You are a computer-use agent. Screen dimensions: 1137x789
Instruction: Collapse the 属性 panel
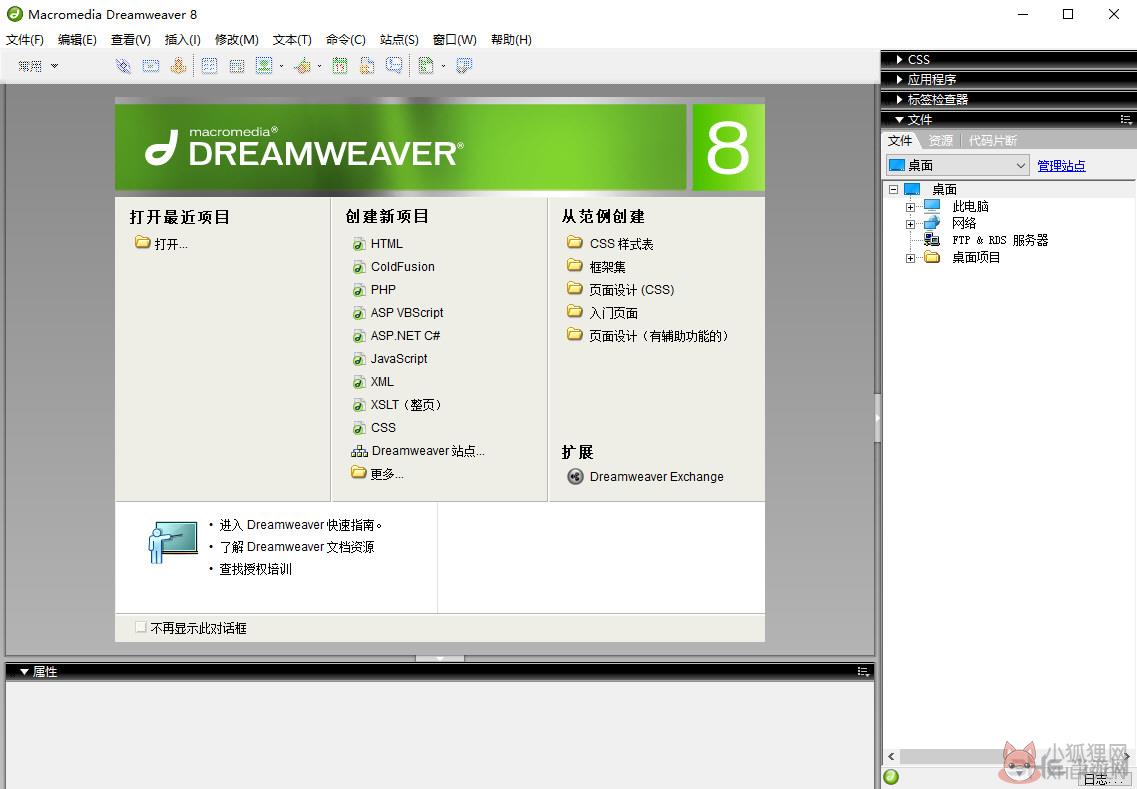(24, 672)
